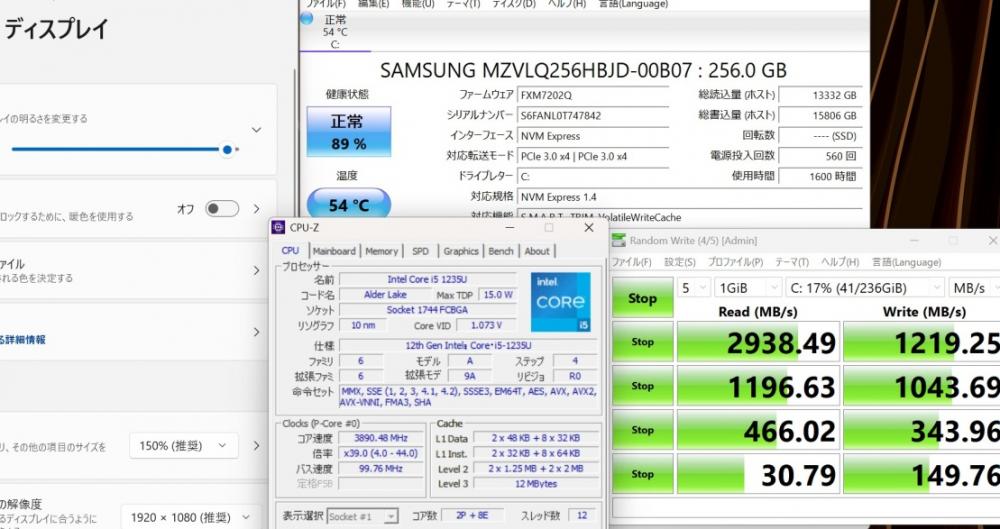Screen dimensions: 1000x529
Task: Switch to the Graphics tab
Action: pos(461,251)
